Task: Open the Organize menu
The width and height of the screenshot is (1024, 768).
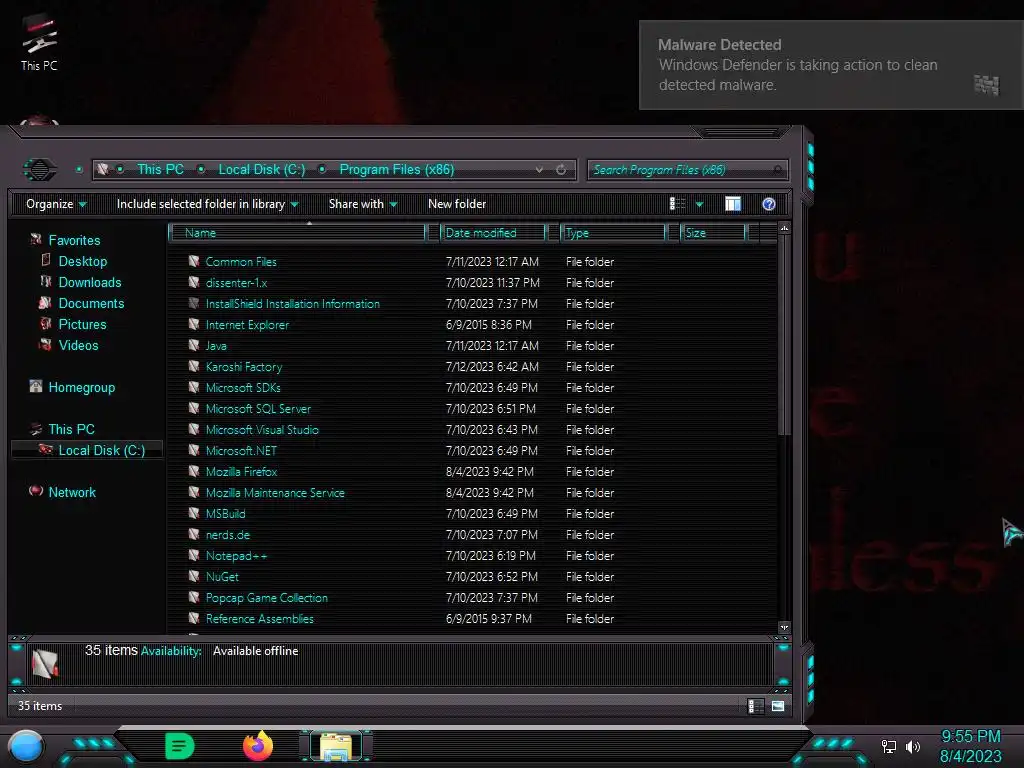Action: 56,204
